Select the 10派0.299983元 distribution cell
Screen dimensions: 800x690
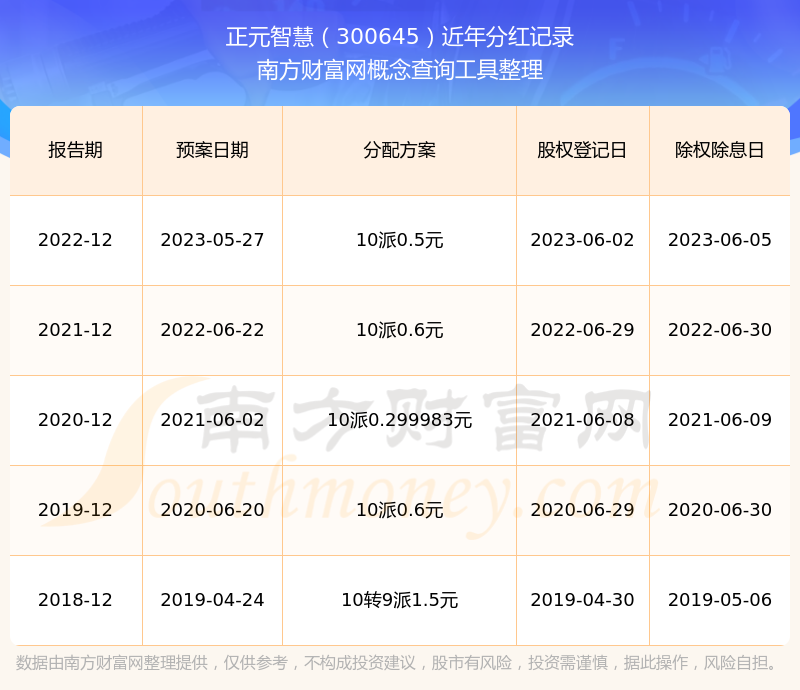(x=399, y=420)
